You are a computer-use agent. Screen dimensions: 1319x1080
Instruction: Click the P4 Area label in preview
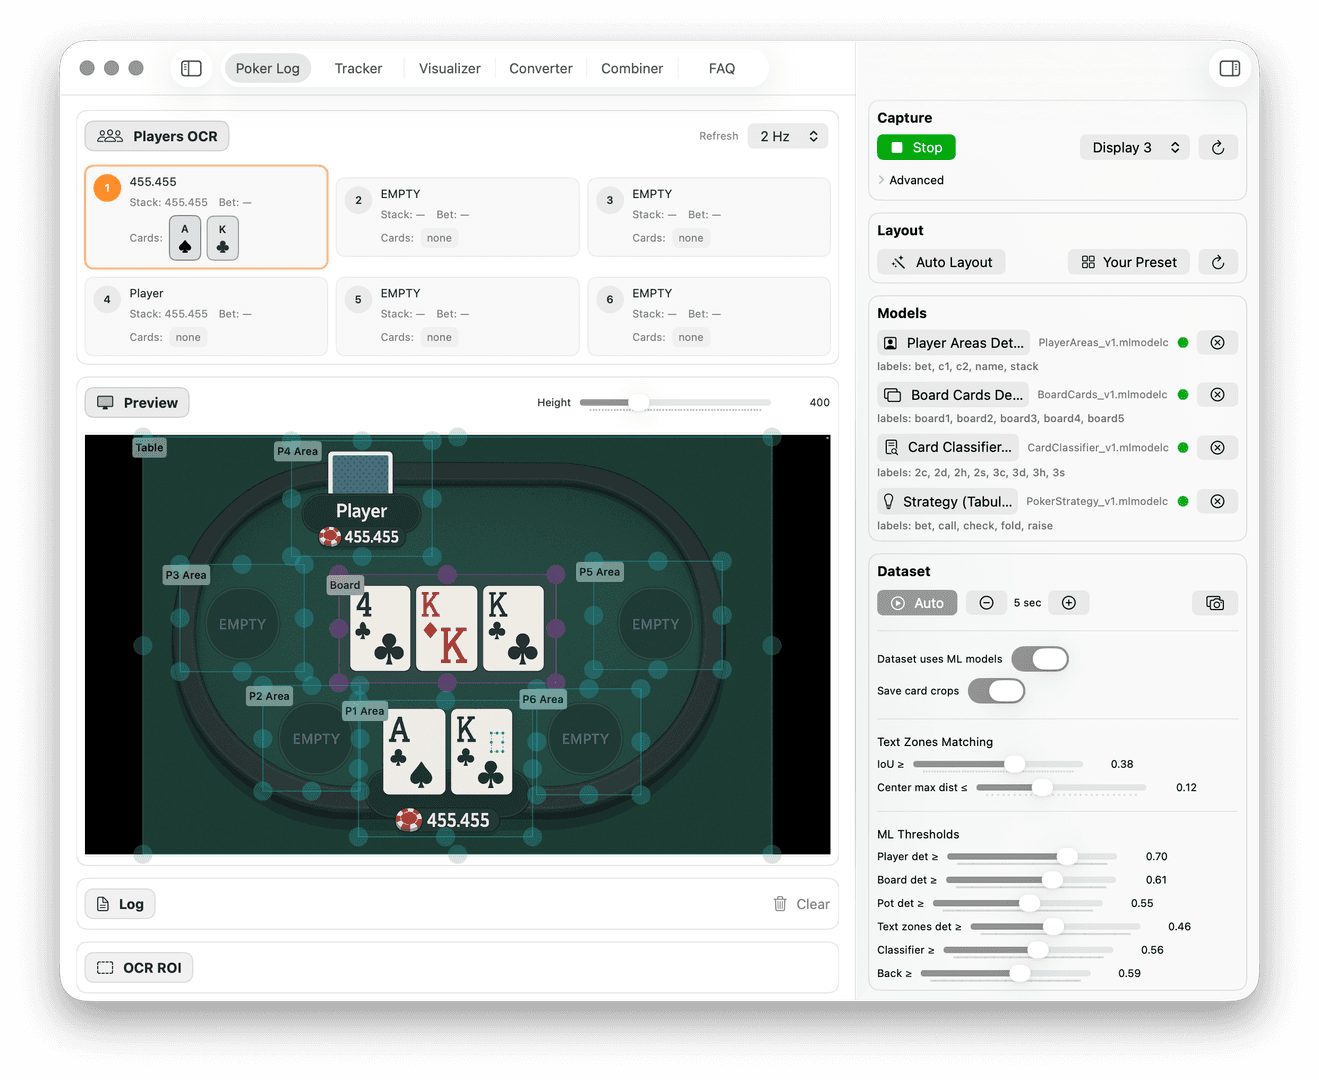pyautogui.click(x=297, y=451)
